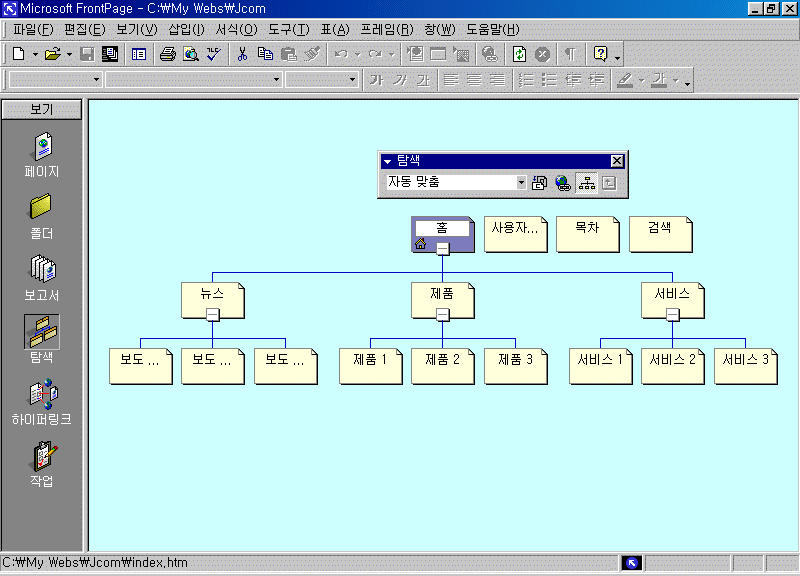The image size is (800, 576).
Task: Click Font Color swatch button
Action: tap(659, 80)
